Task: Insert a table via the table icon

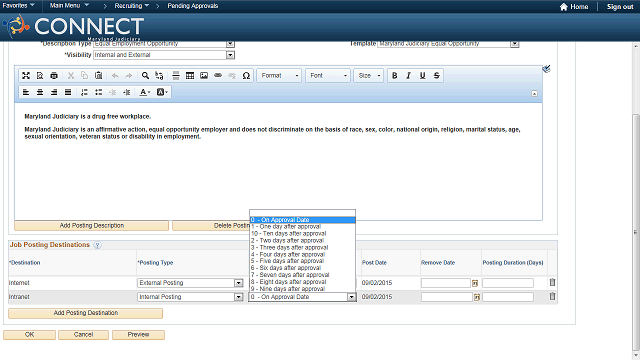Action: tap(190, 76)
